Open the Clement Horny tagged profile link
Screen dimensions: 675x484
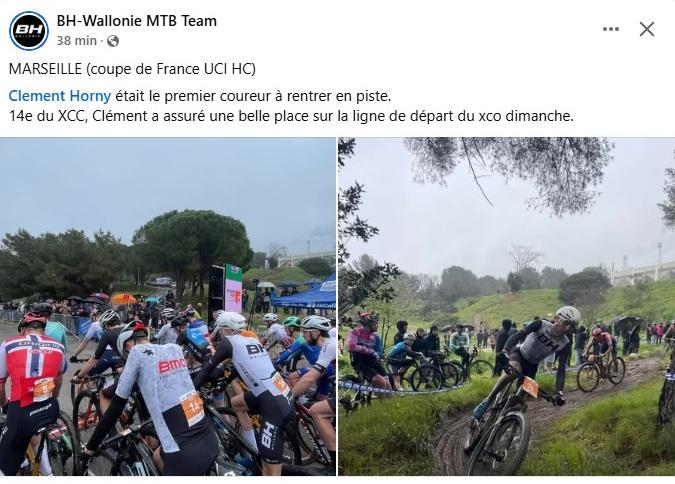(x=60, y=96)
